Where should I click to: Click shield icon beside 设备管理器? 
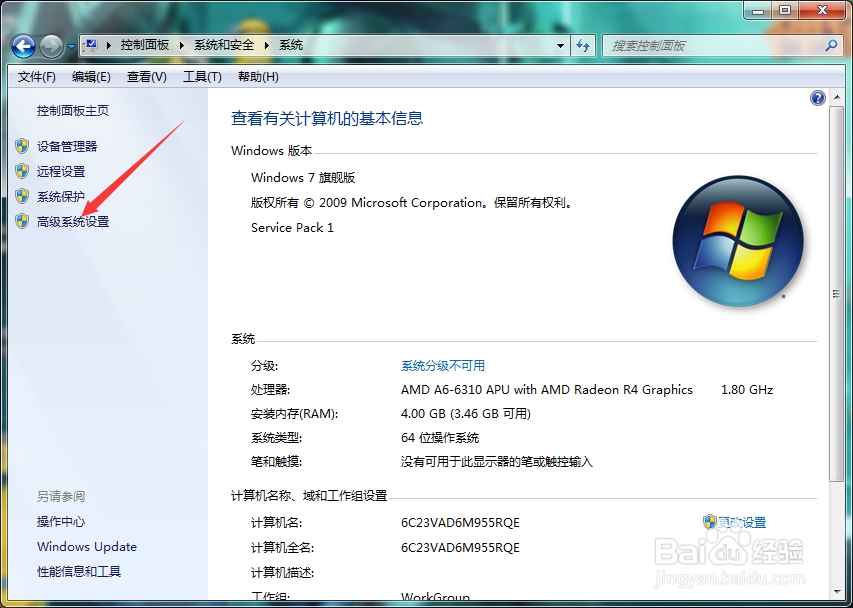click(22, 146)
